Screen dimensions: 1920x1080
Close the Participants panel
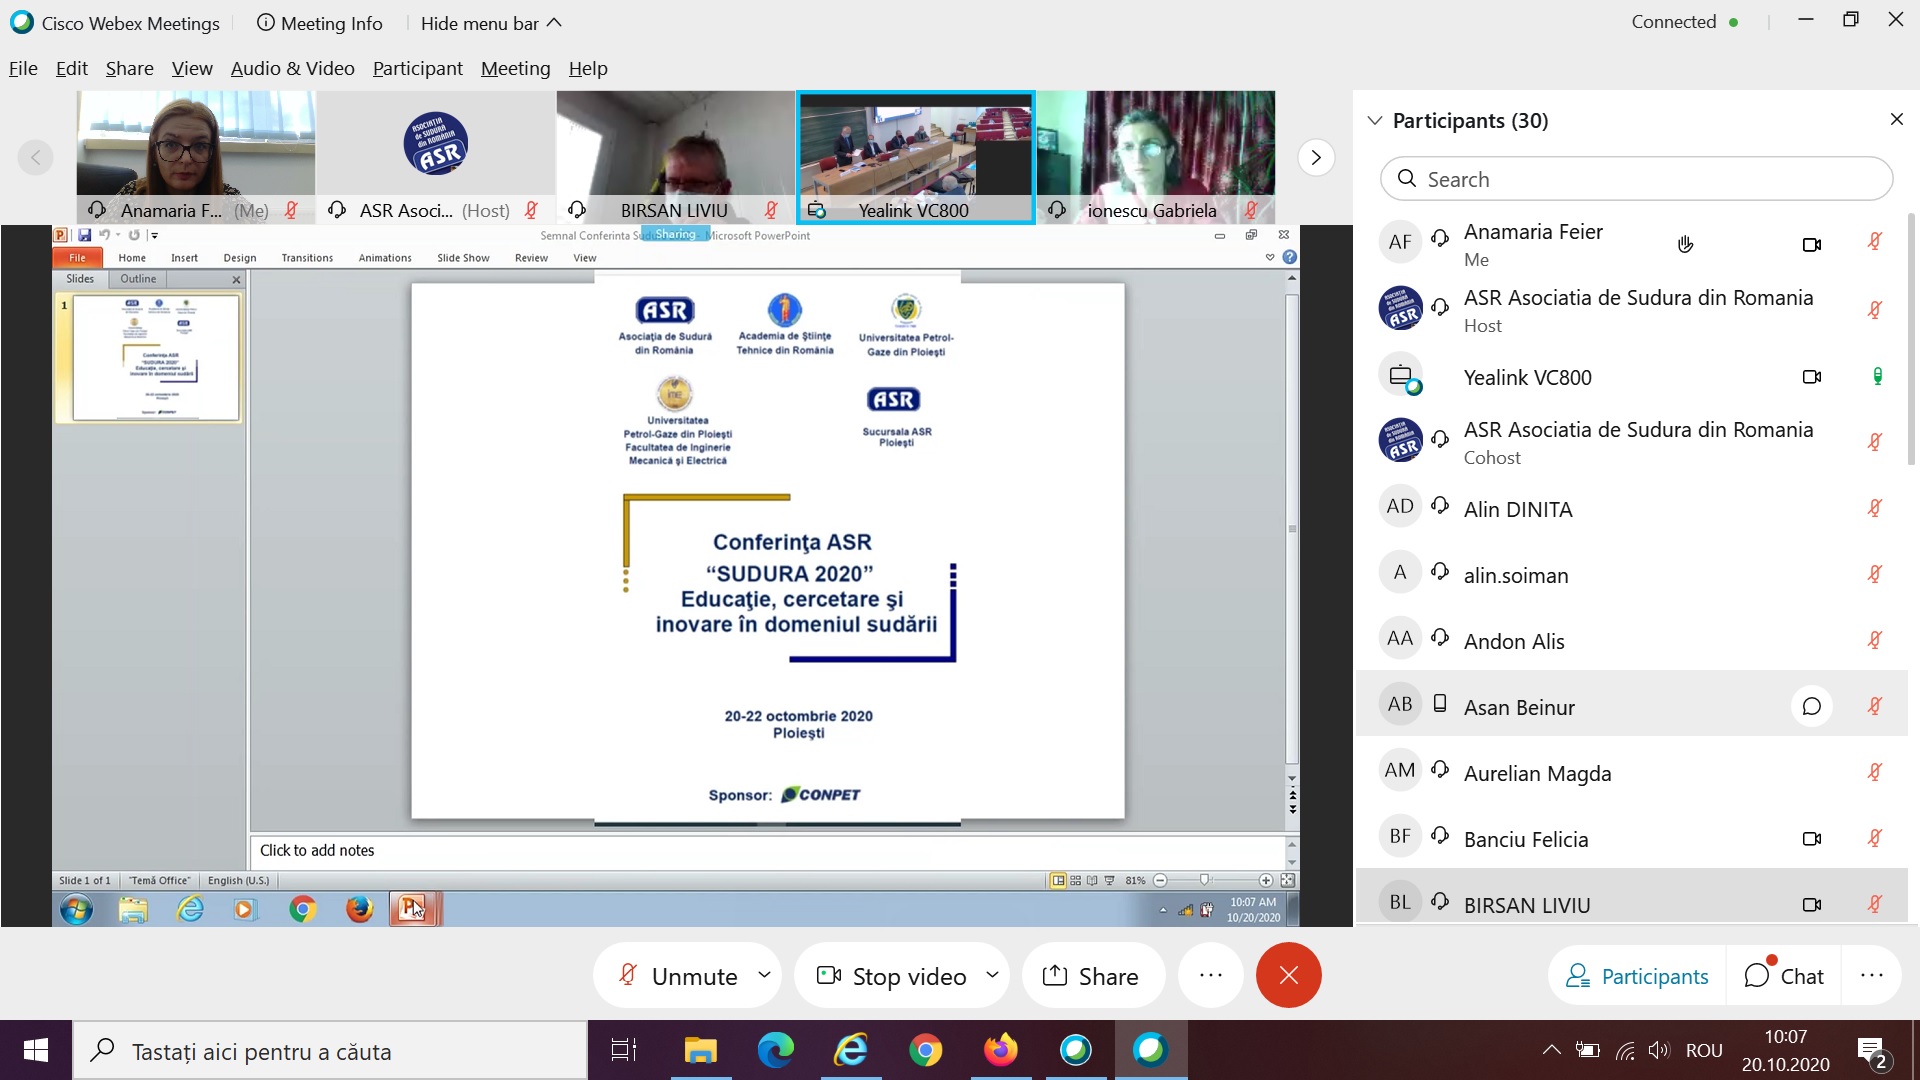1896,120
